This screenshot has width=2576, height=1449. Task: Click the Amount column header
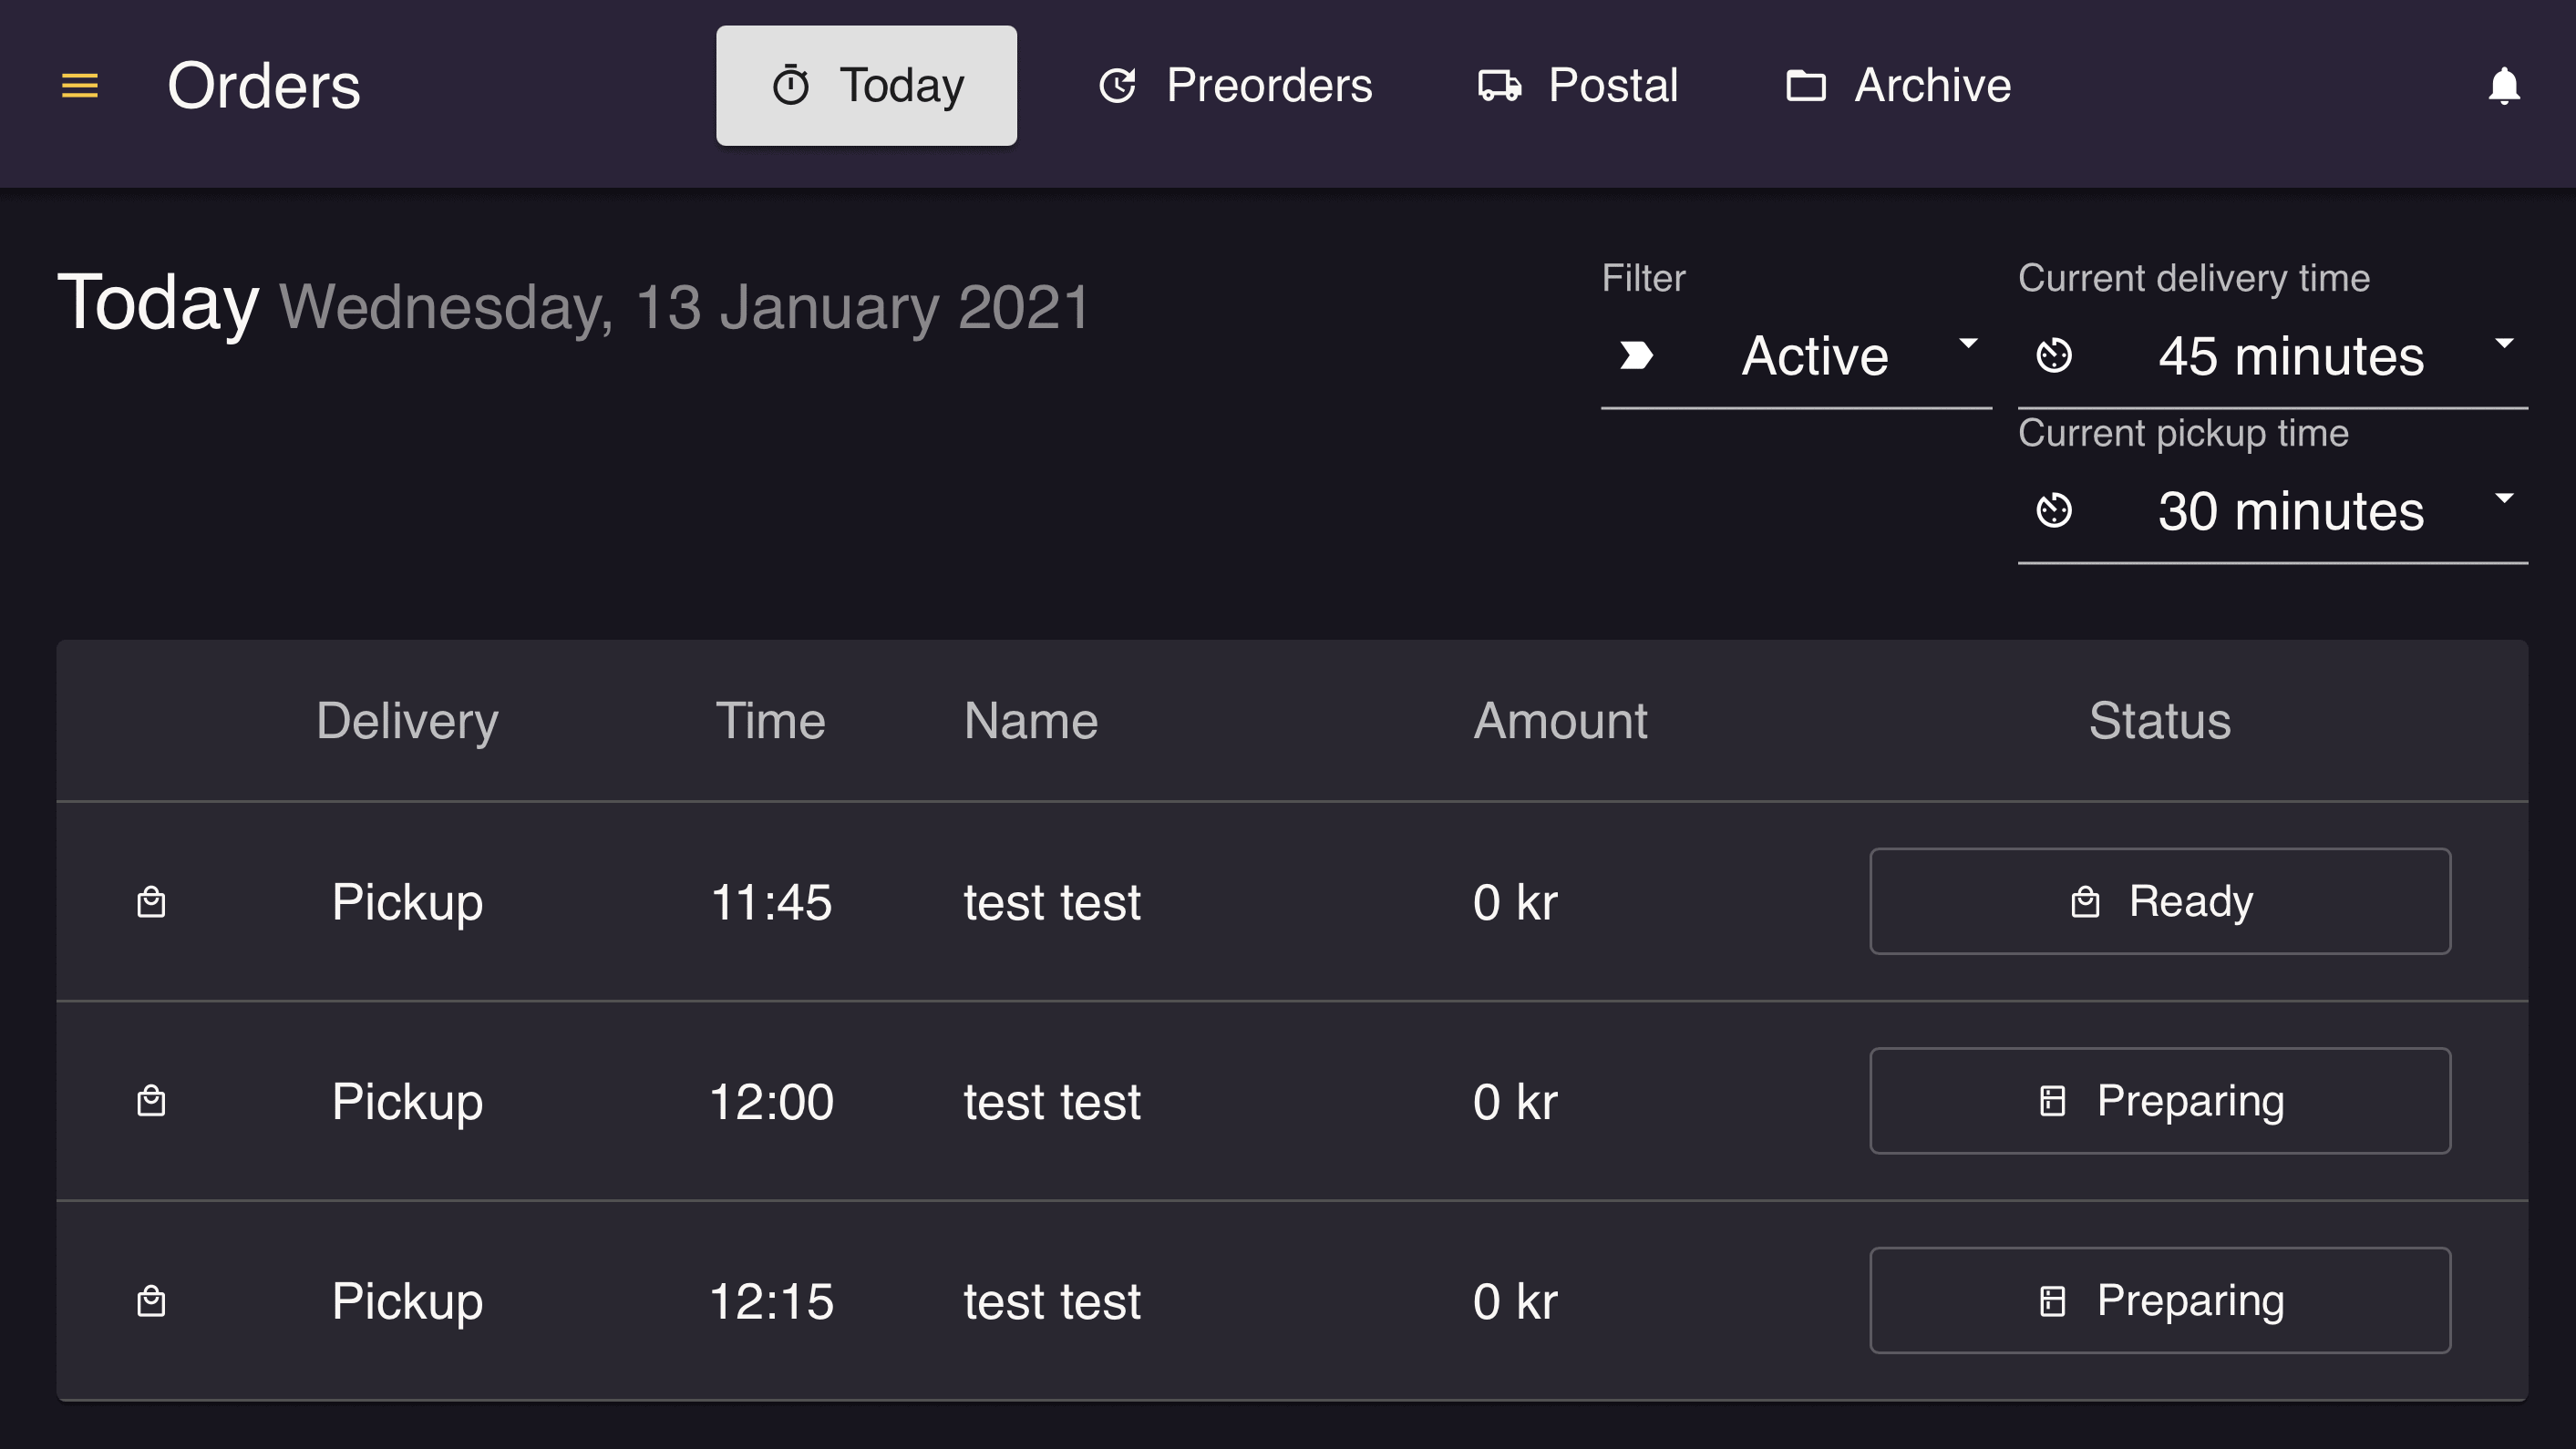(x=1560, y=722)
